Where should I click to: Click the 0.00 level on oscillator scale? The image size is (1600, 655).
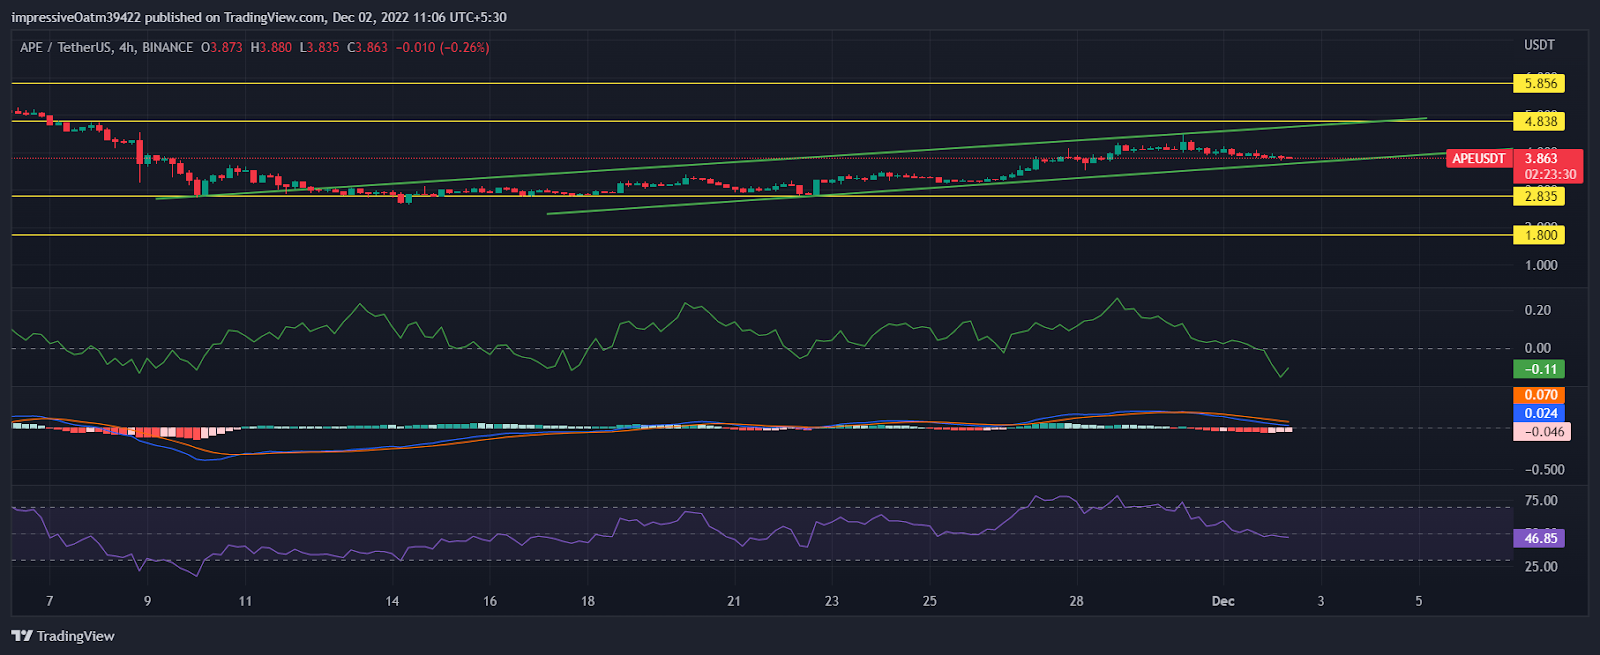point(1538,349)
